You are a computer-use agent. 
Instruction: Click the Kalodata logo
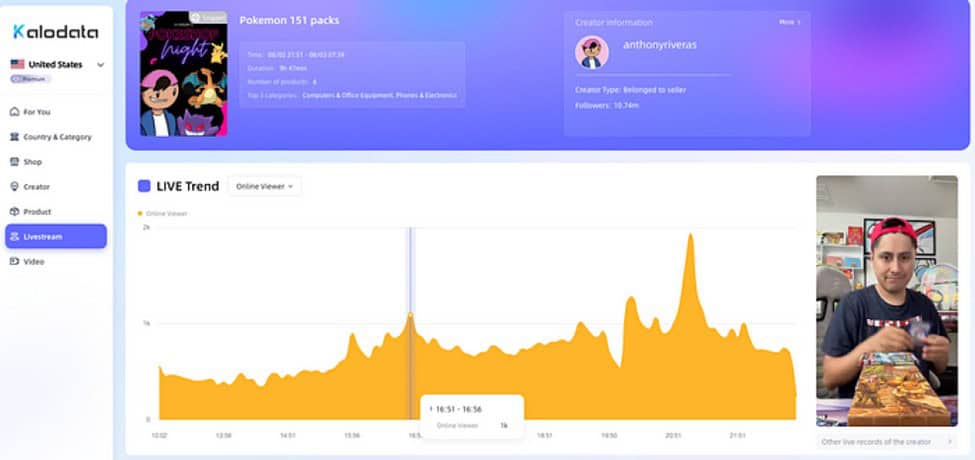pos(55,32)
